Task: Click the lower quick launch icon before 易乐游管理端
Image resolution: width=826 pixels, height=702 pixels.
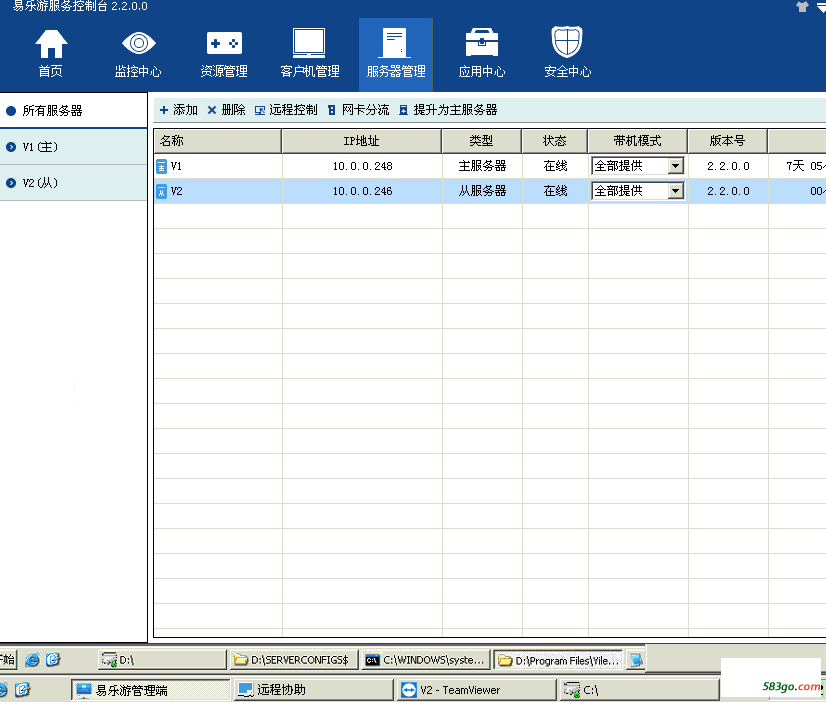Action: 22,689
